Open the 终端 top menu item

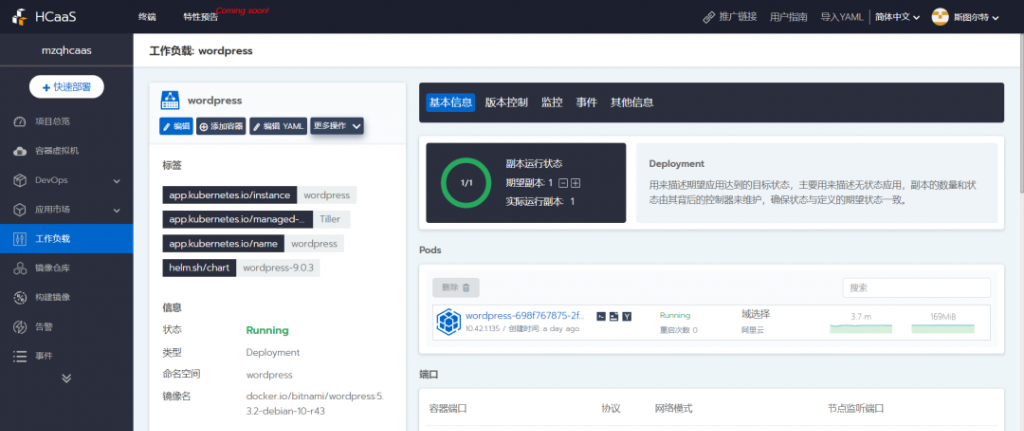147,17
